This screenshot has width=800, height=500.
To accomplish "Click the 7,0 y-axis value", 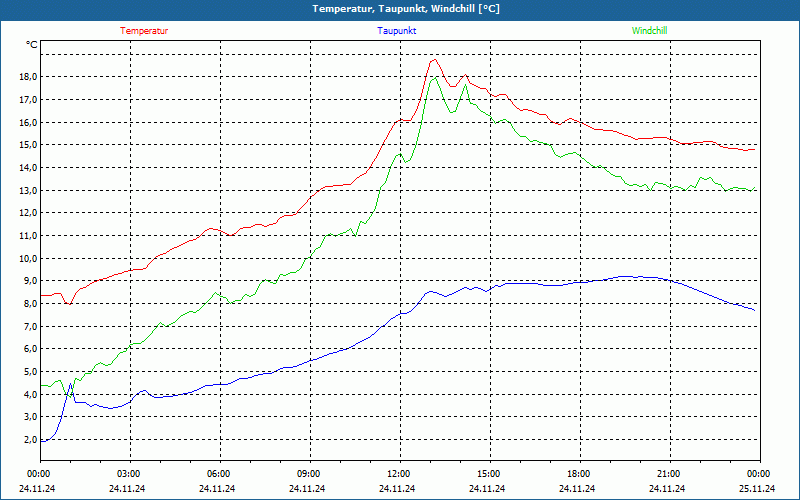I will [x=31, y=326].
